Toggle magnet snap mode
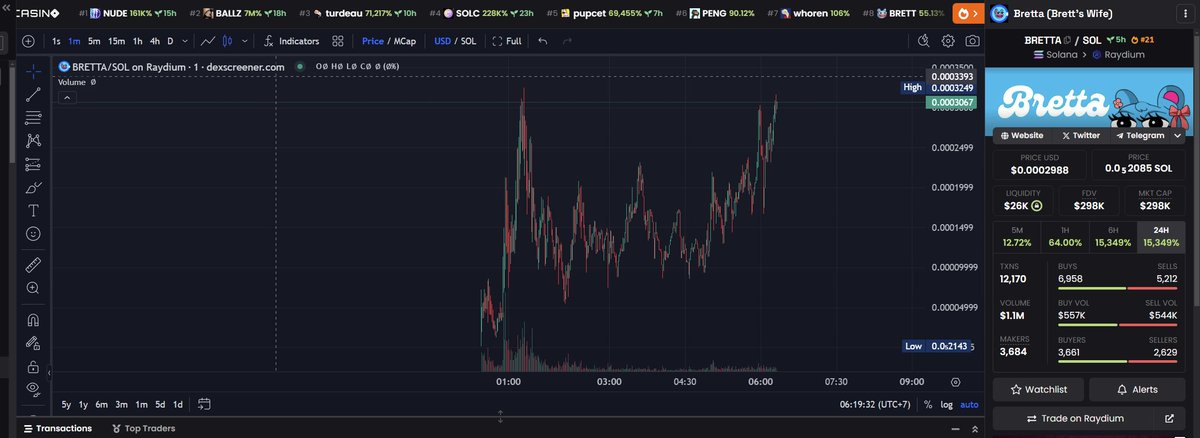1200x438 pixels. (x=33, y=320)
